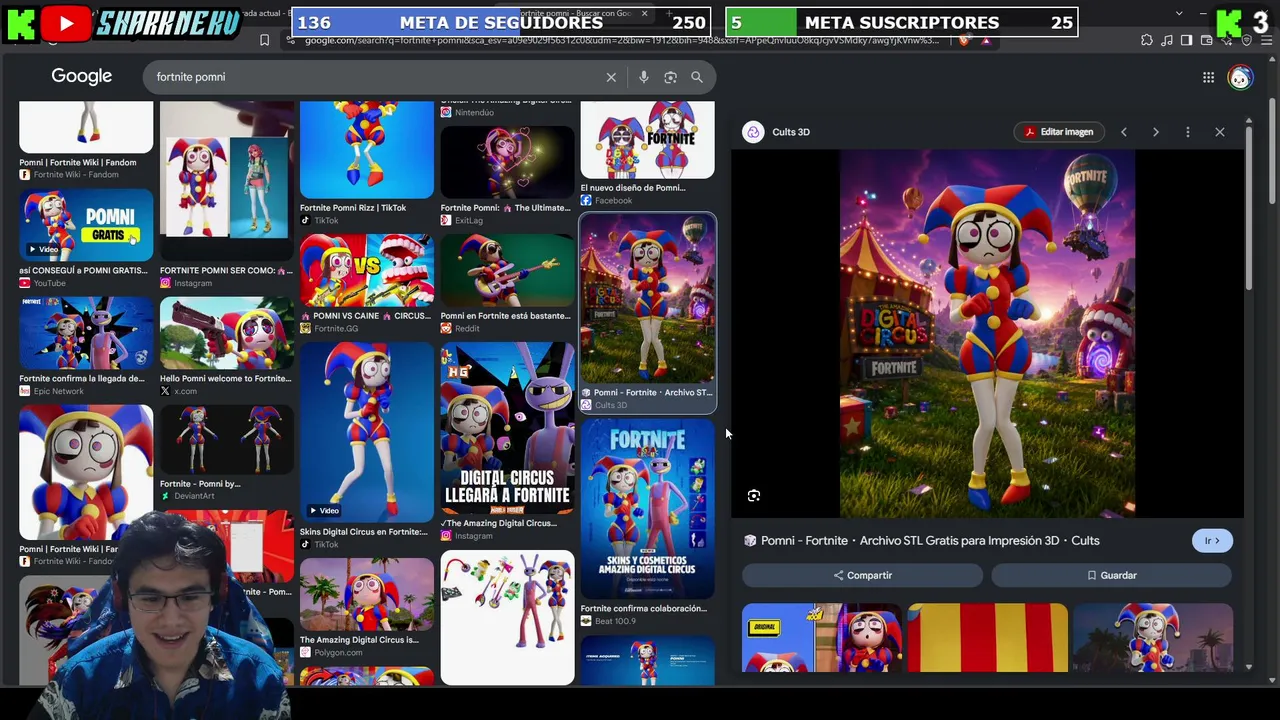The height and width of the screenshot is (720, 1280).
Task: Open the tab search dropdown arrow
Action: [1179, 13]
